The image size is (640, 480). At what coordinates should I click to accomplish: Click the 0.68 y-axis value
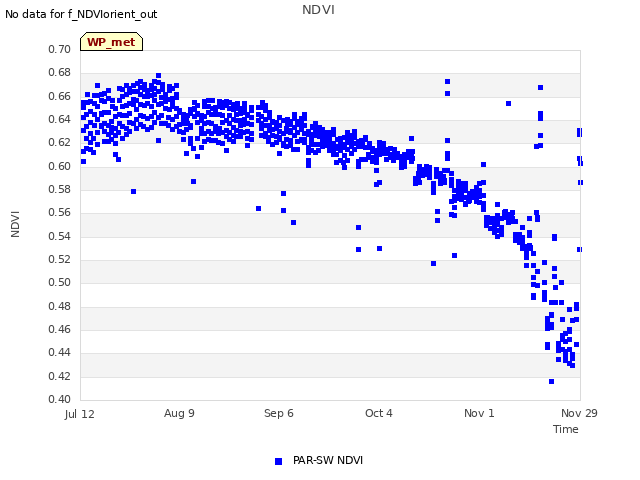coord(60,73)
